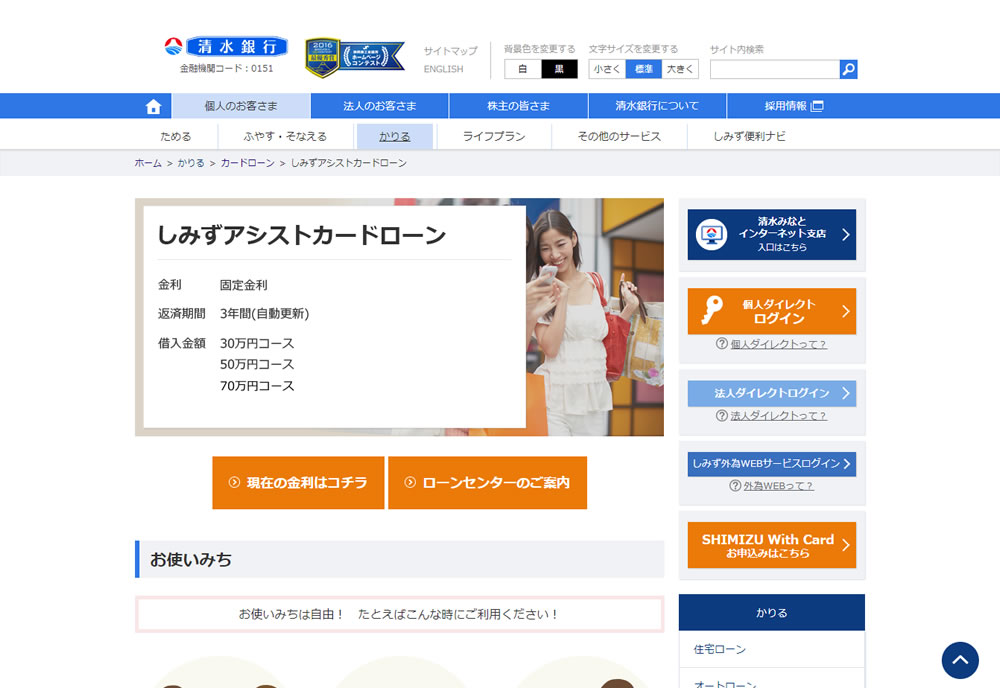Click the chevron on SHIMIZU With Card banner
The width and height of the screenshot is (1000, 688).
[x=846, y=545]
